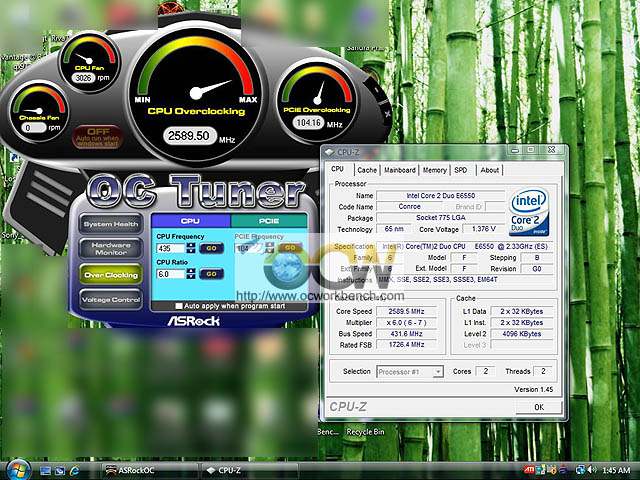640x480 pixels.
Task: Click Hardware Monitor button in OC Tuner
Action: coord(111,249)
